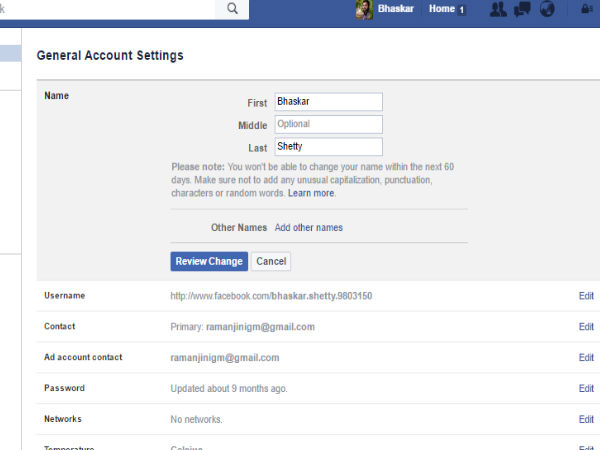Select the highlighted sidebar item
600x450 pixels.
coord(10,54)
